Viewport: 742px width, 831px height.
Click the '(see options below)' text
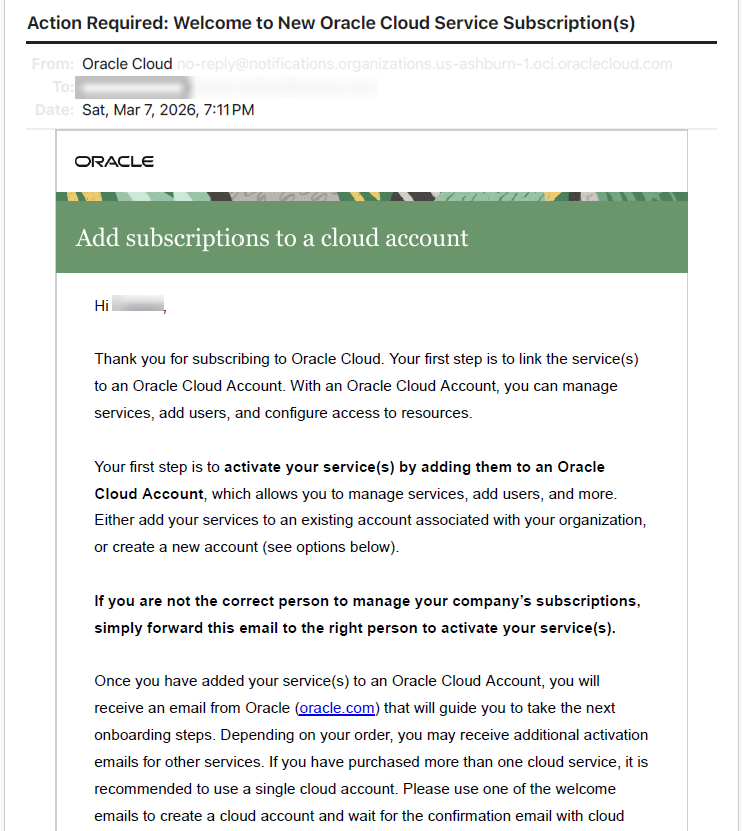[330, 547]
